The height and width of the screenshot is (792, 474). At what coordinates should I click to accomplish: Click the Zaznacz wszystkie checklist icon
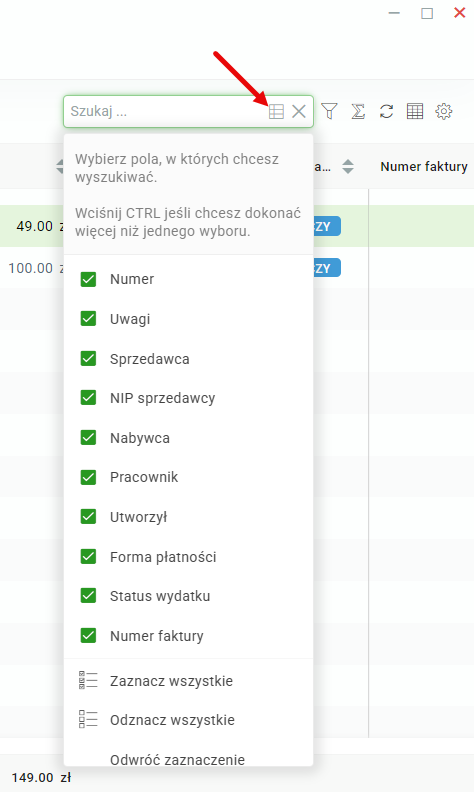pyautogui.click(x=88, y=680)
